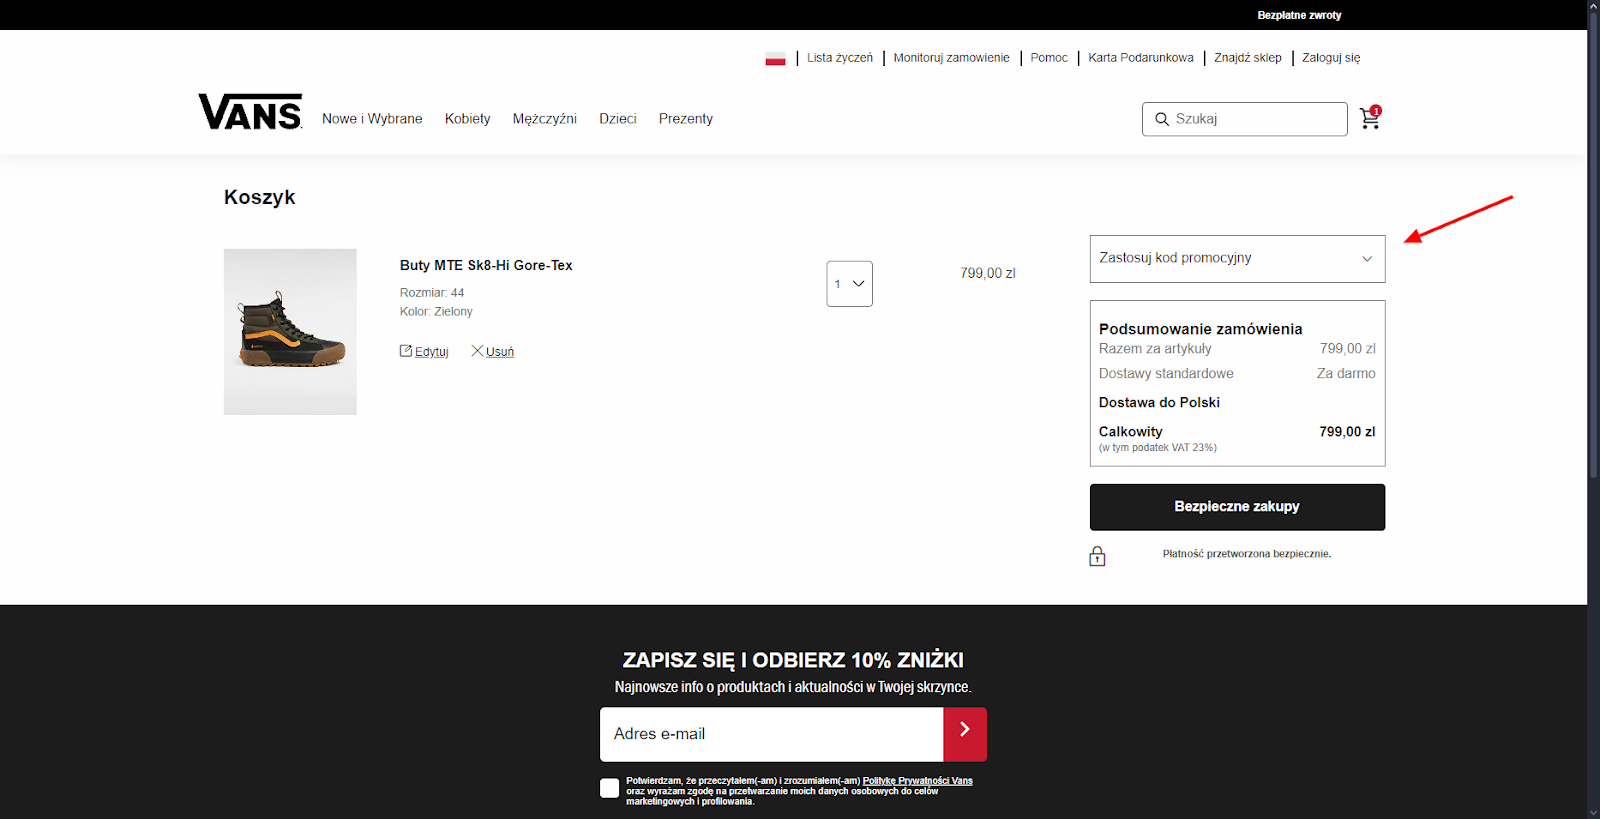
Task: Open the Prezenty menu
Action: [686, 119]
